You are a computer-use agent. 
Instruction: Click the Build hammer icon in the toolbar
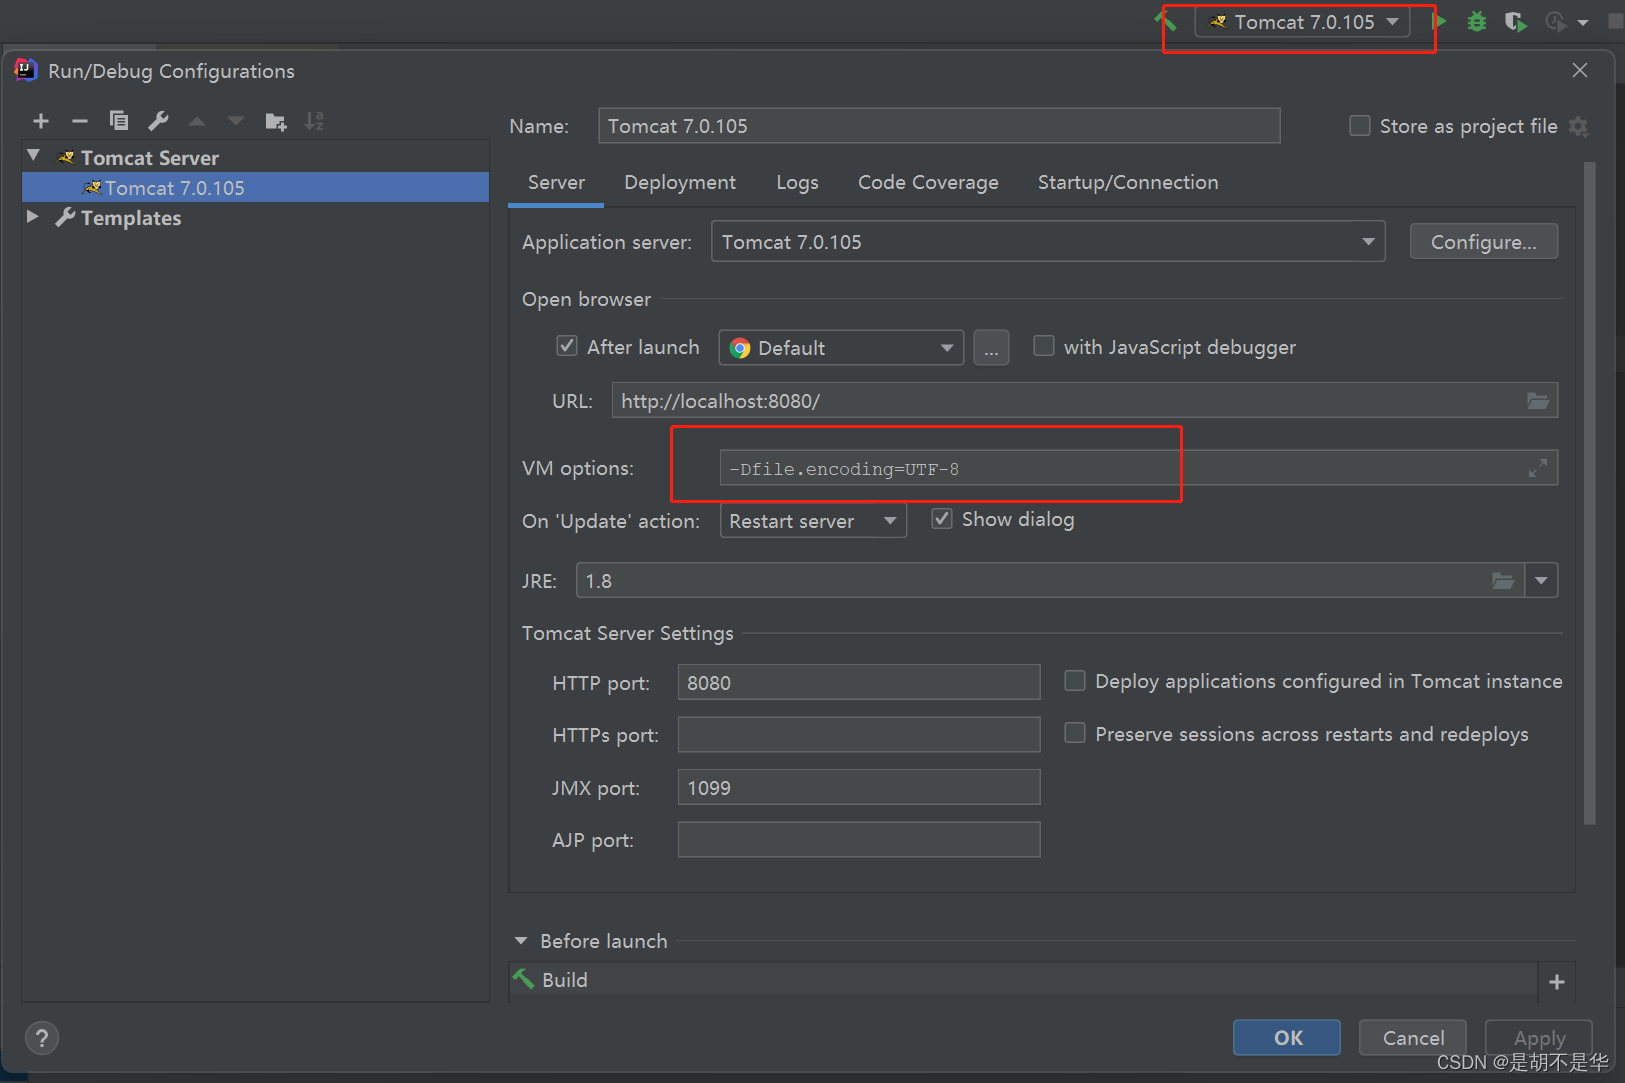(x=1166, y=21)
